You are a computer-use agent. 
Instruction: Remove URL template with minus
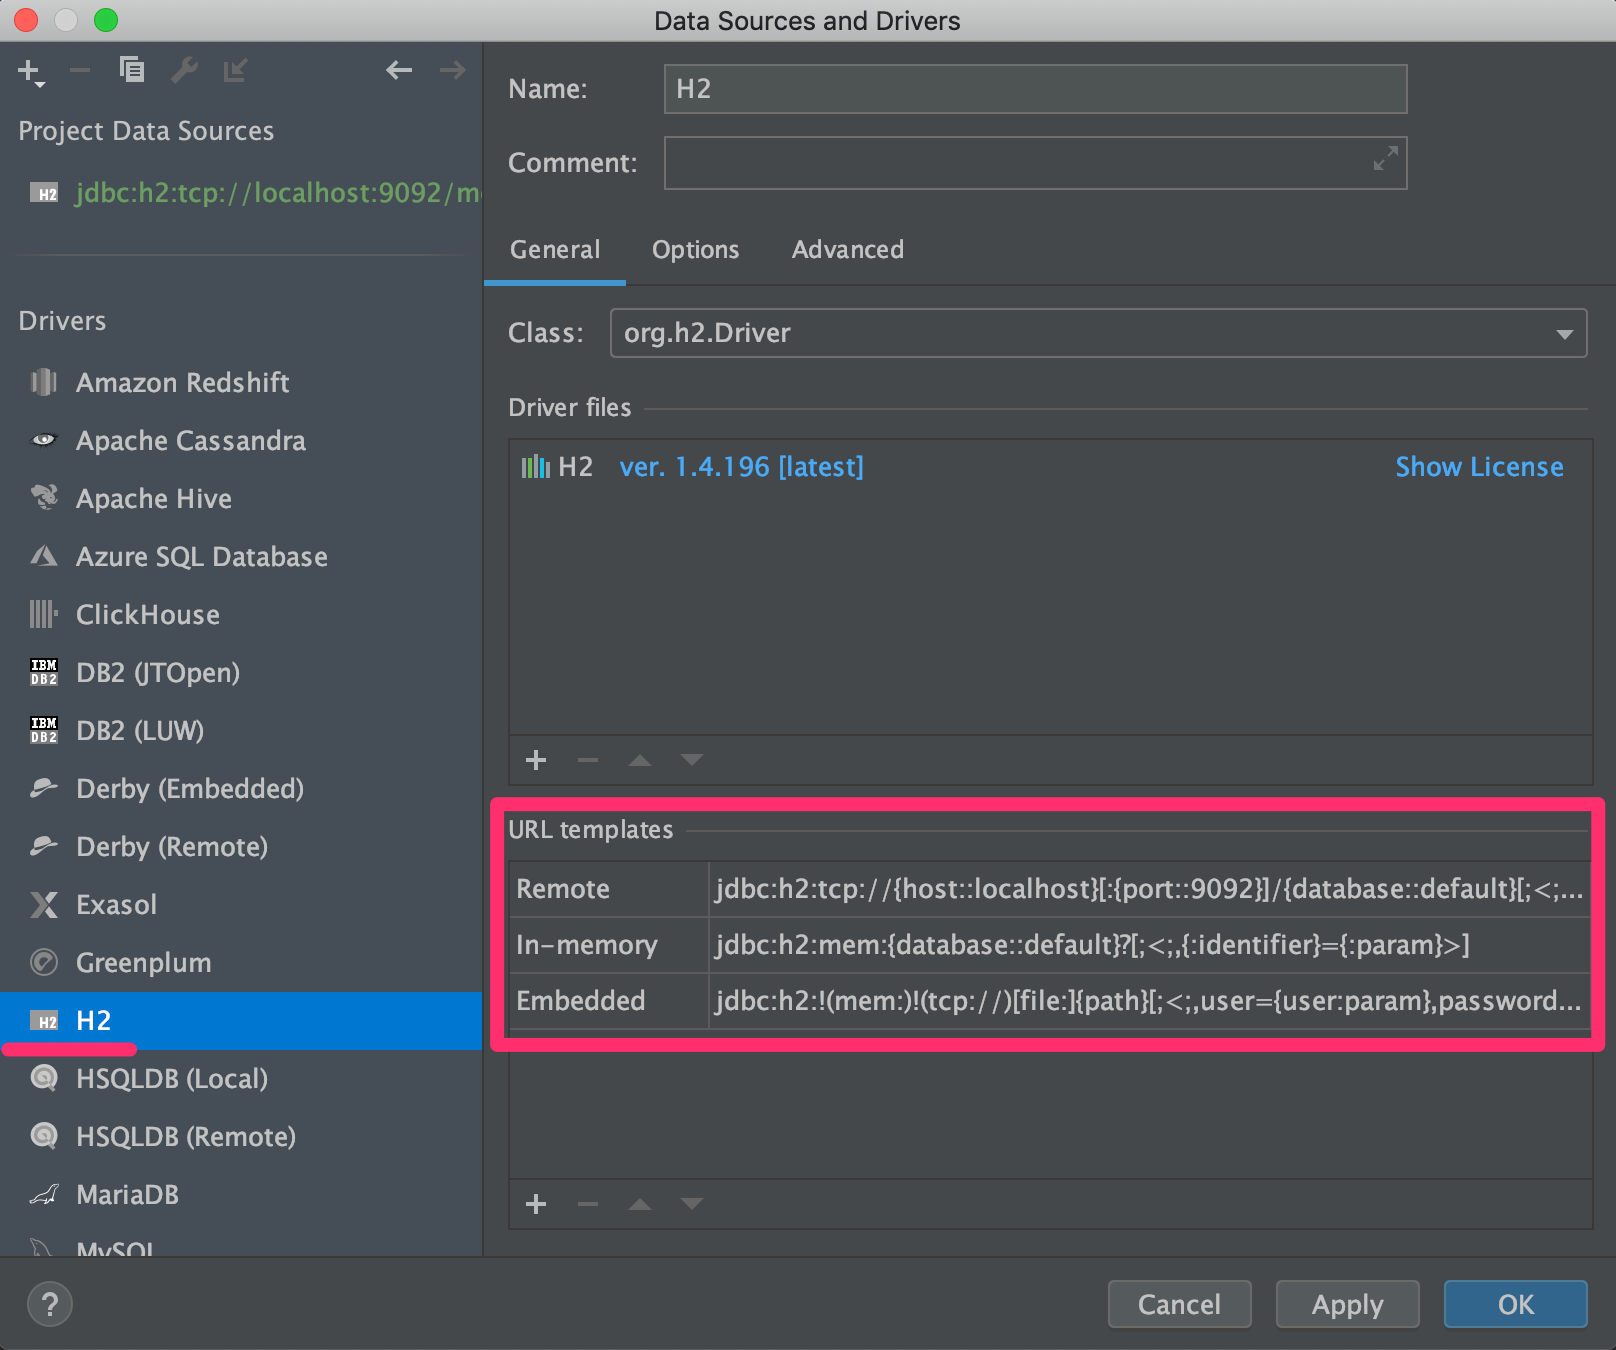pyautogui.click(x=588, y=1204)
